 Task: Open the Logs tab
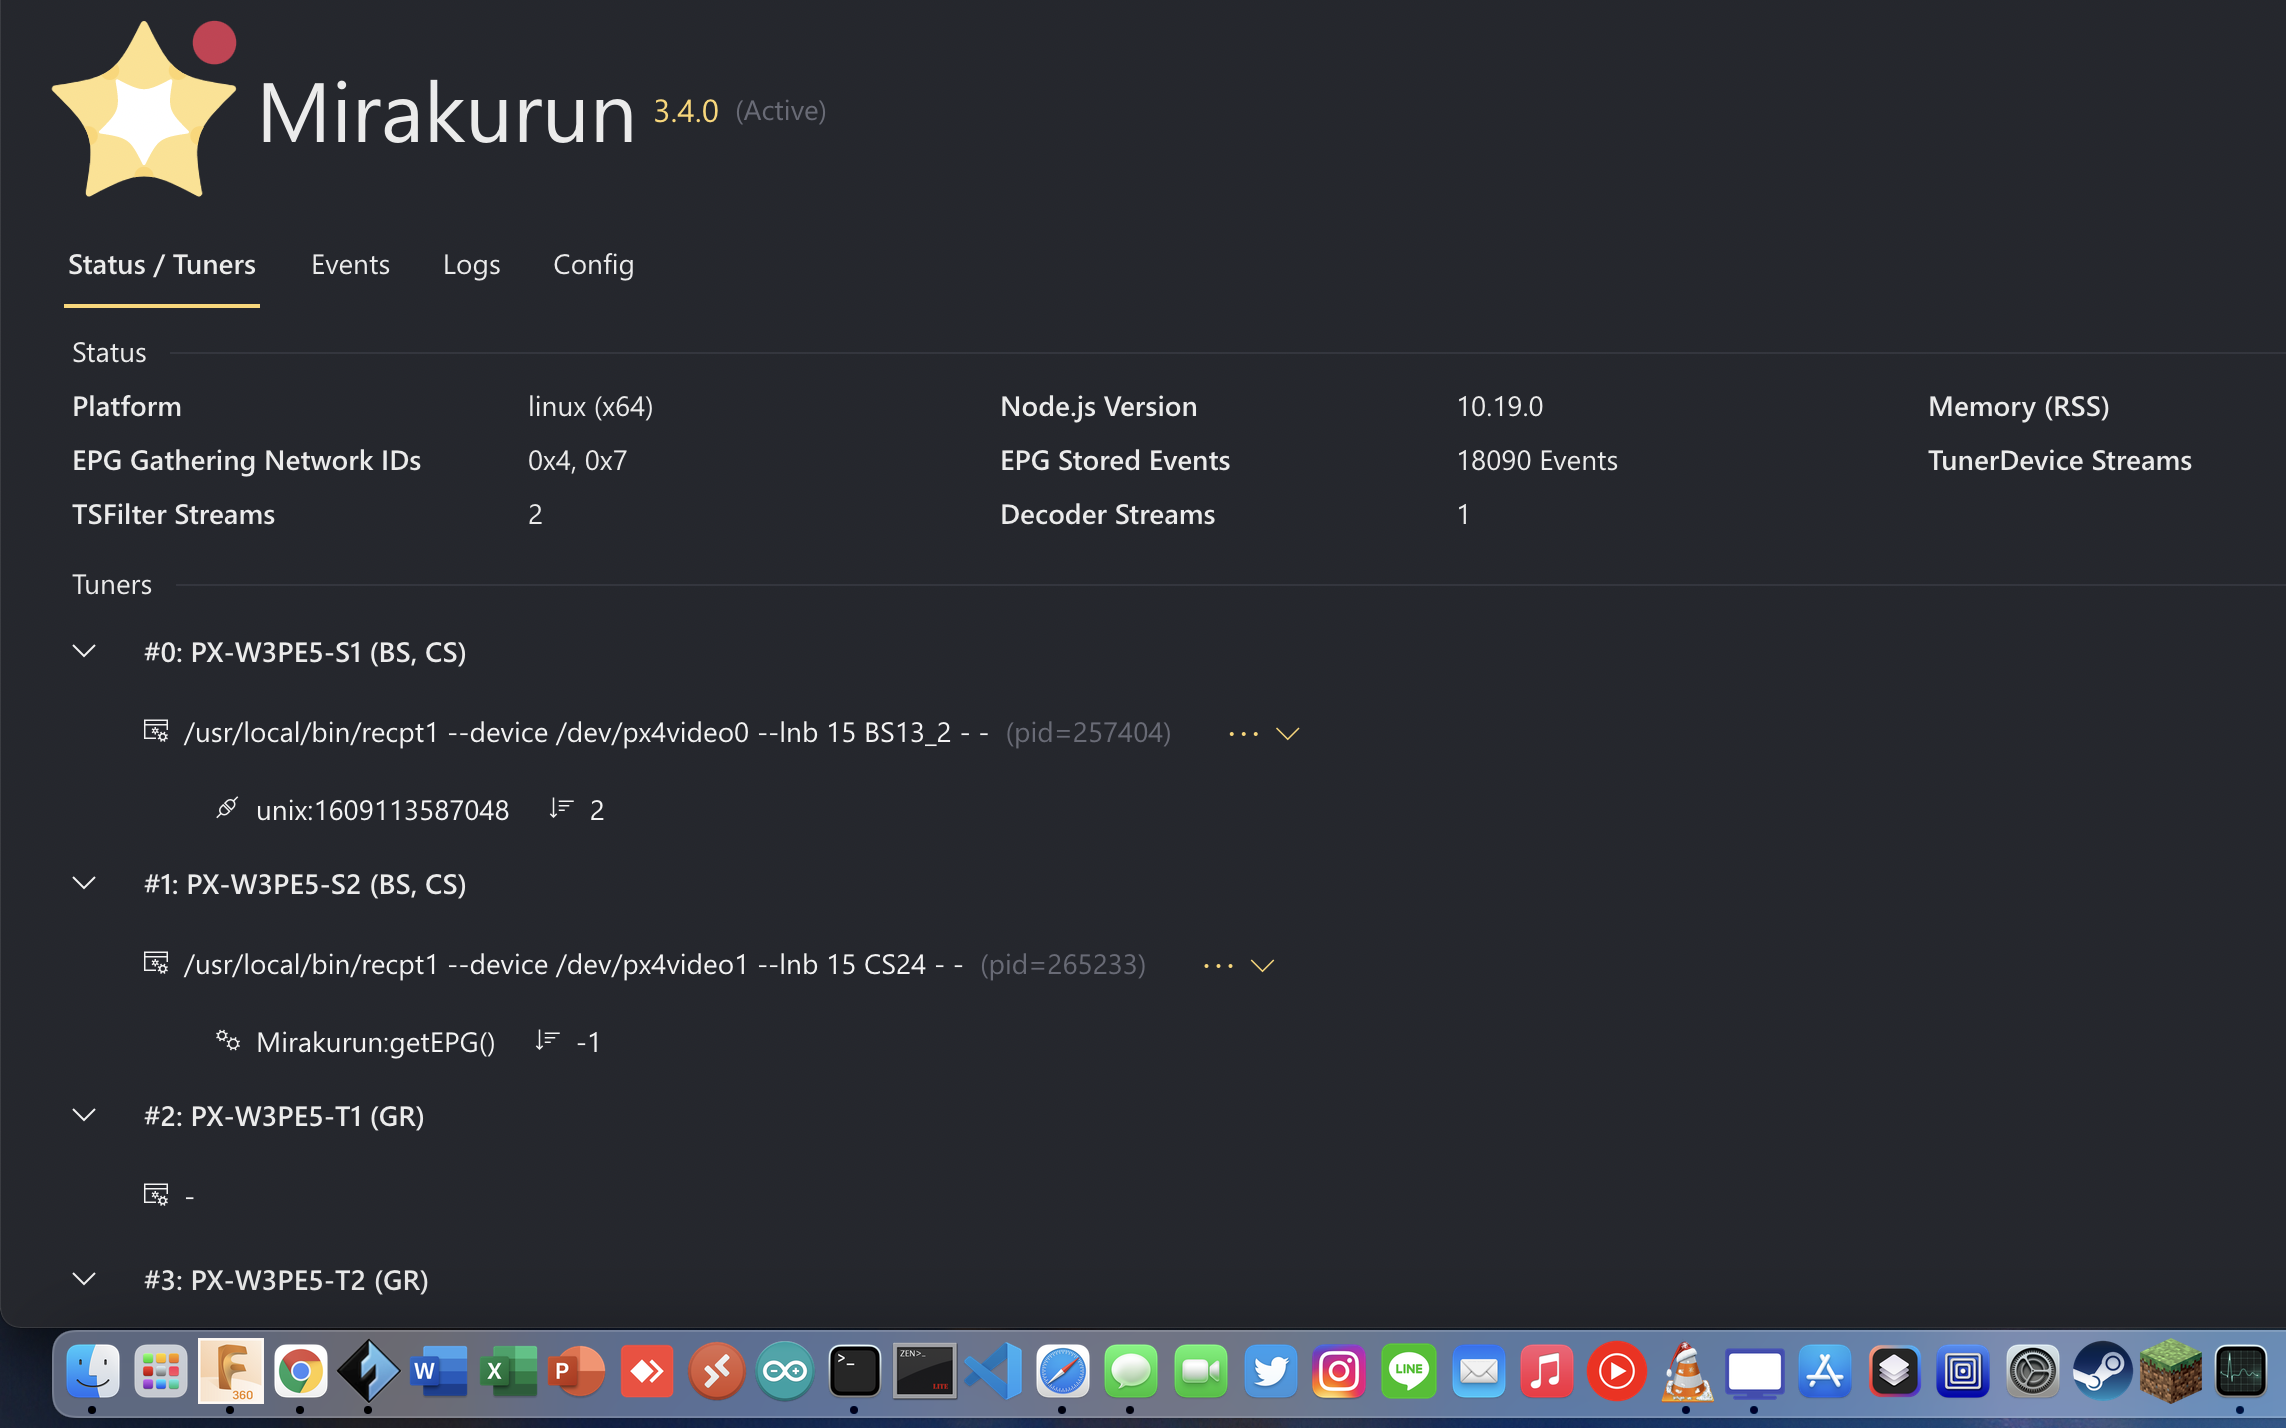(x=471, y=265)
